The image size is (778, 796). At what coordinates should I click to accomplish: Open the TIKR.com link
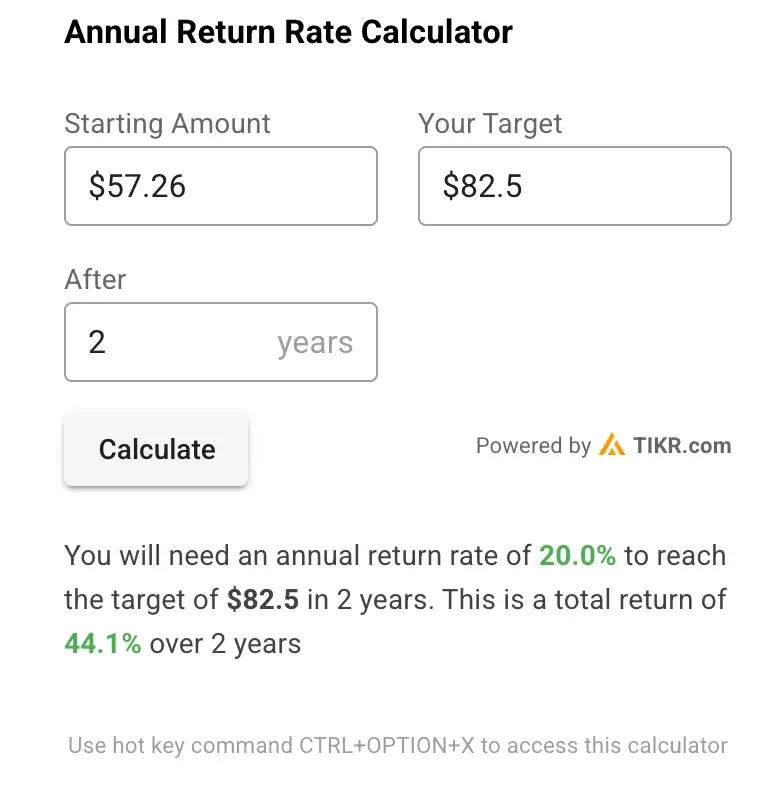(682, 446)
